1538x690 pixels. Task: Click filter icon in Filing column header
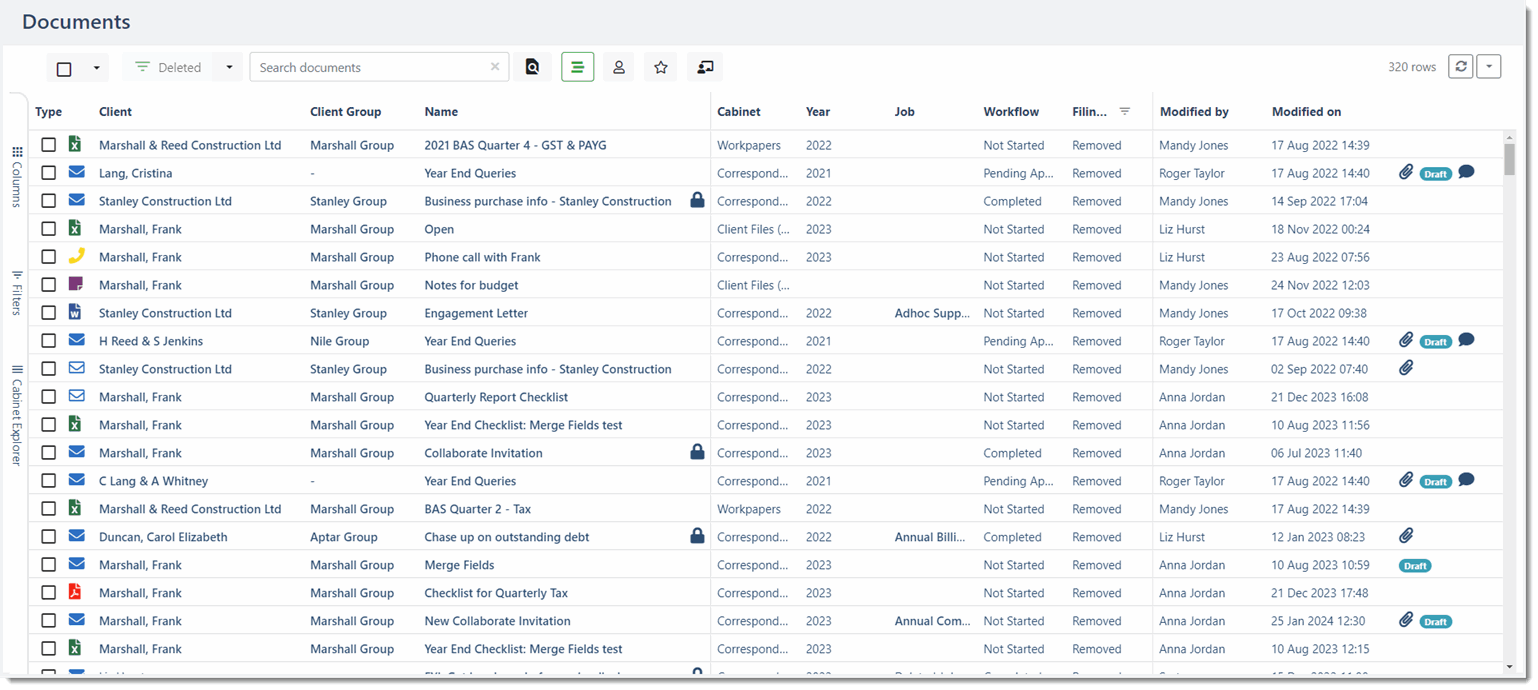[1125, 111]
